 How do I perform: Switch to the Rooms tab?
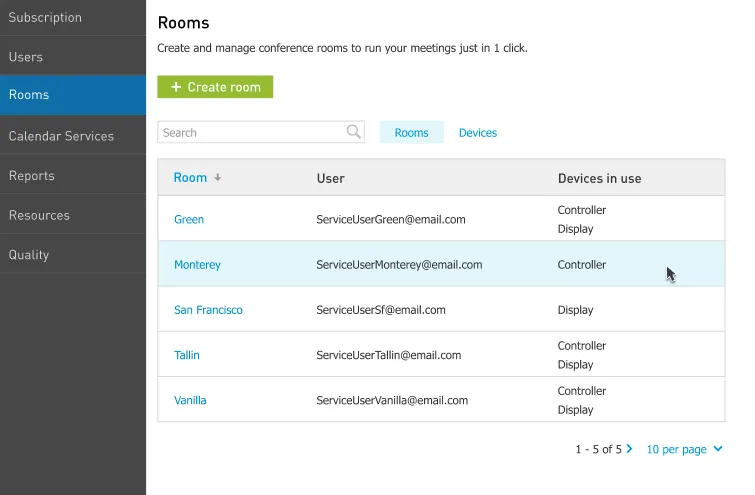click(411, 132)
